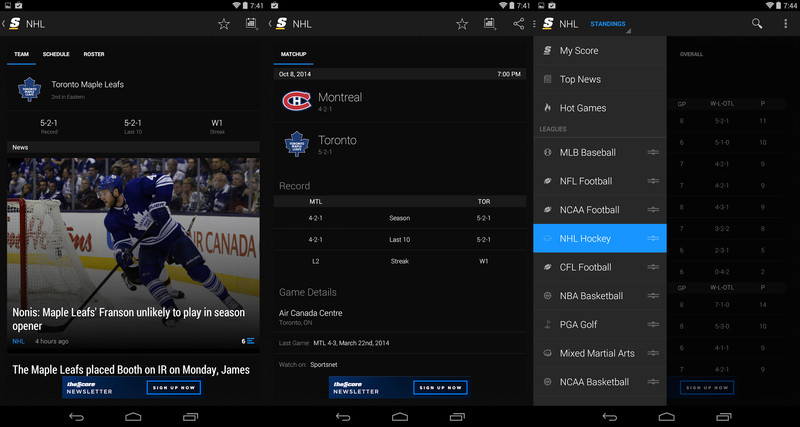Tap Android back button under left screen
The height and width of the screenshot is (427, 800).
click(x=76, y=417)
